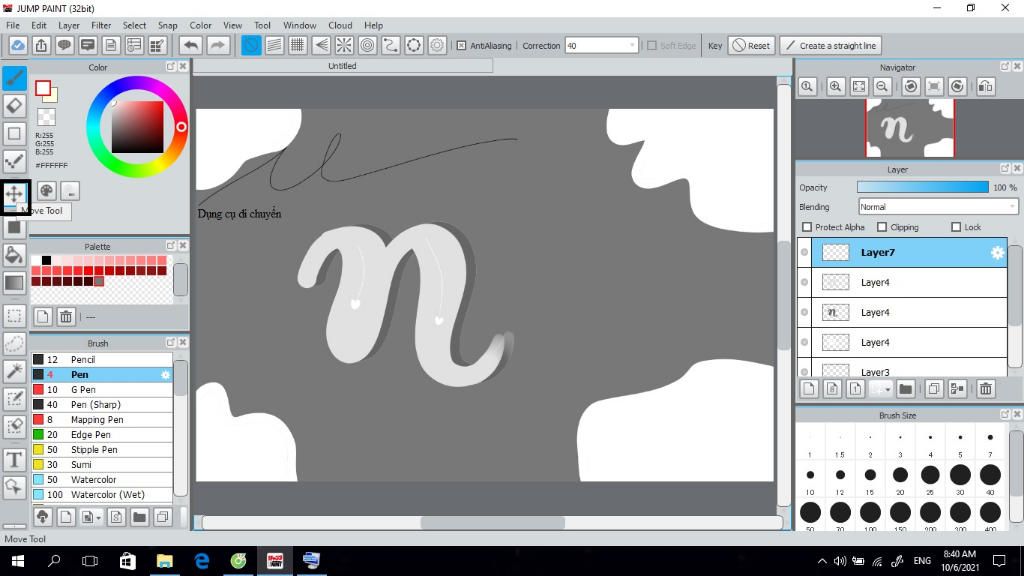Create new layer icon in Layer panel
The height and width of the screenshot is (576, 1024).
(809, 389)
